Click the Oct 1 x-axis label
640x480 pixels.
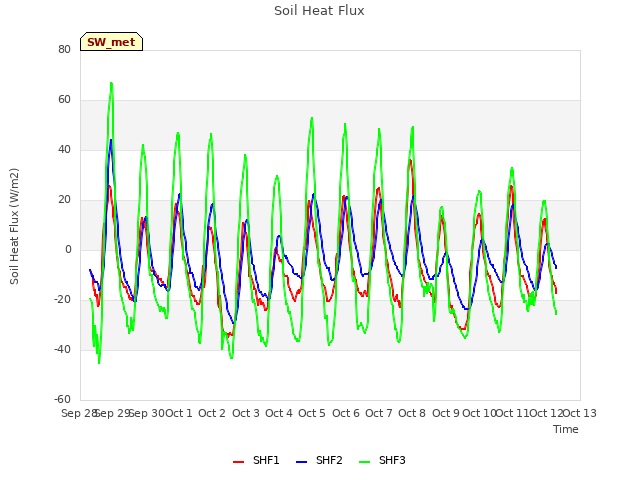click(x=179, y=413)
